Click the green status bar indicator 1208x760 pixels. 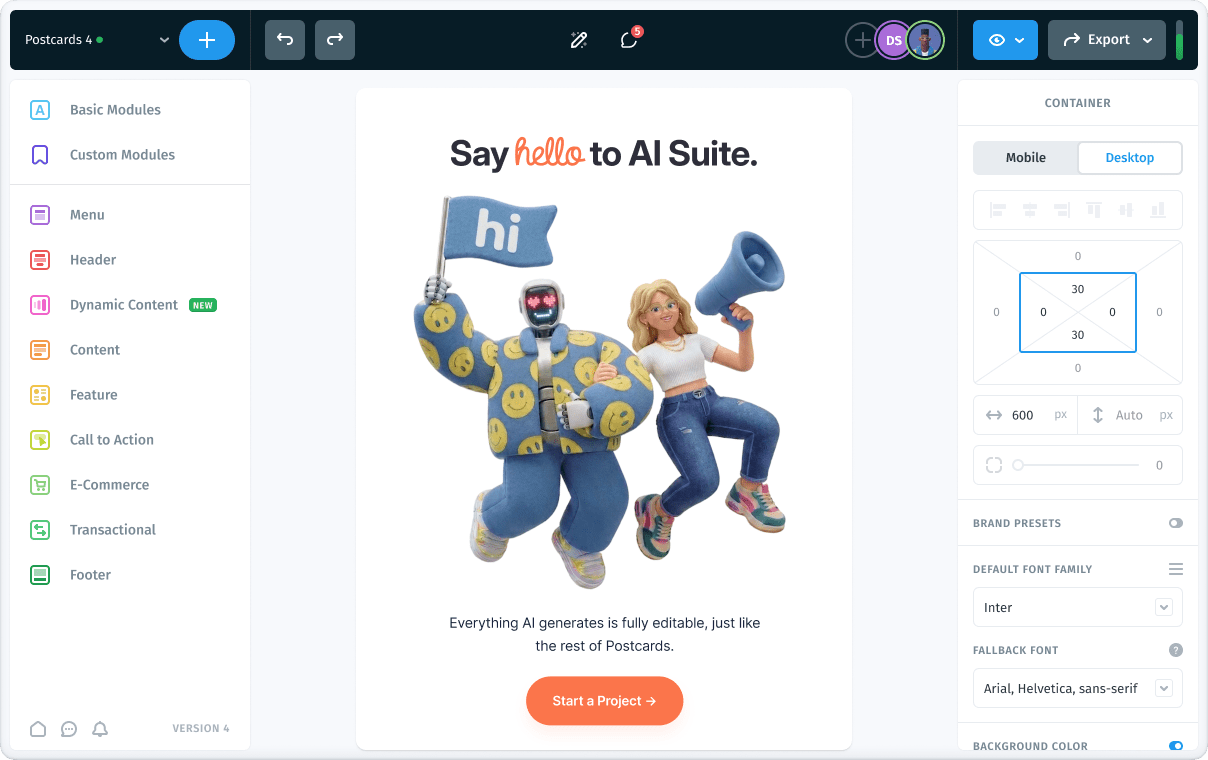(x=1180, y=40)
